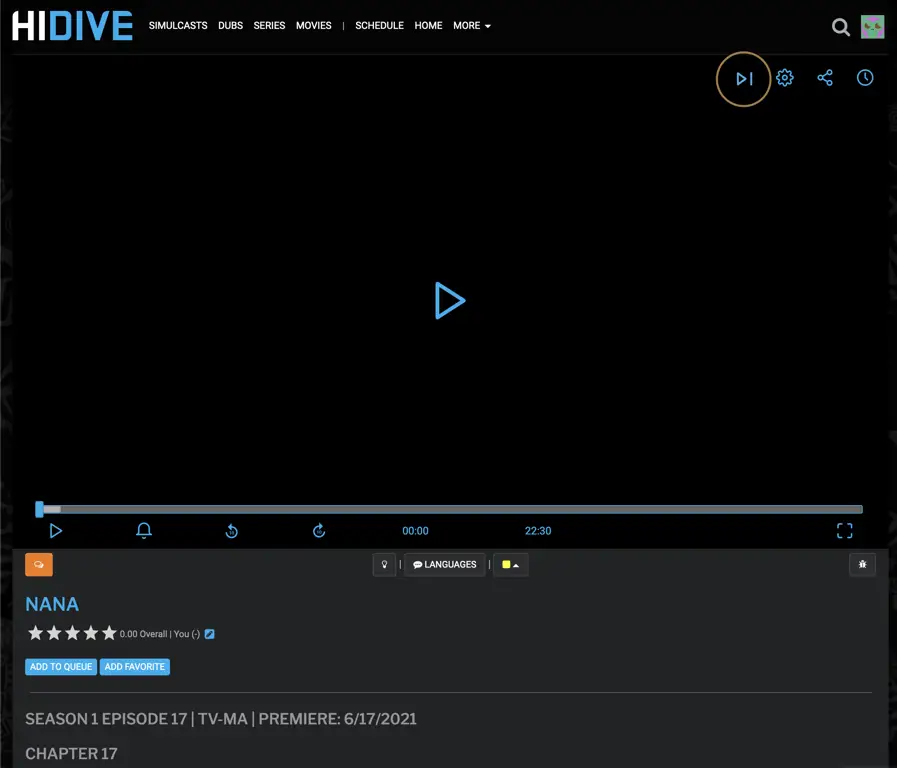Viewport: 897px width, 768px height.
Task: Enter fullscreen mode
Action: click(x=844, y=531)
